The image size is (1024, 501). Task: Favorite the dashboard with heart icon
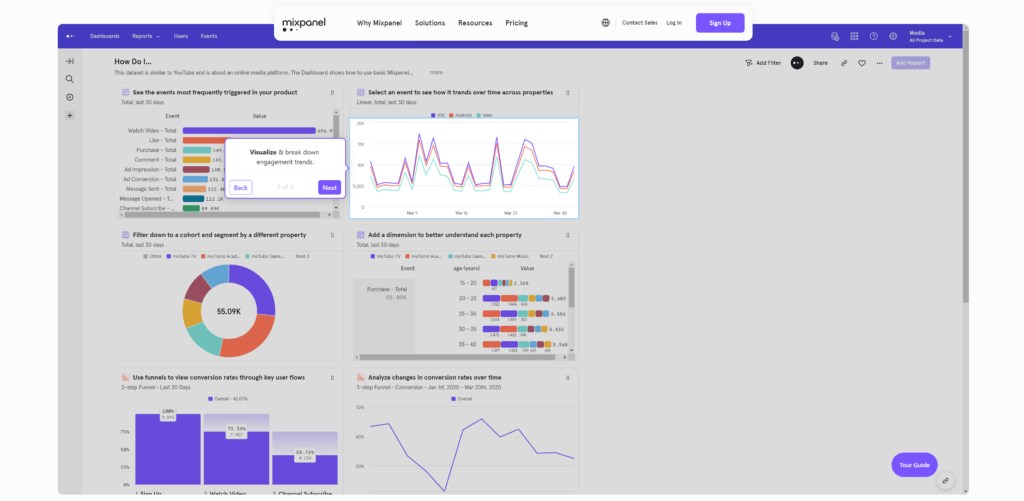click(862, 63)
